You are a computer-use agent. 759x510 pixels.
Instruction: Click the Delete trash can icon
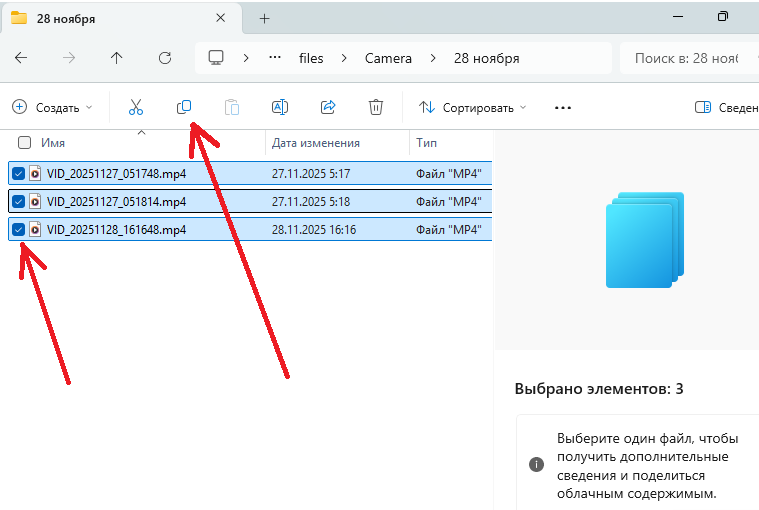376,107
